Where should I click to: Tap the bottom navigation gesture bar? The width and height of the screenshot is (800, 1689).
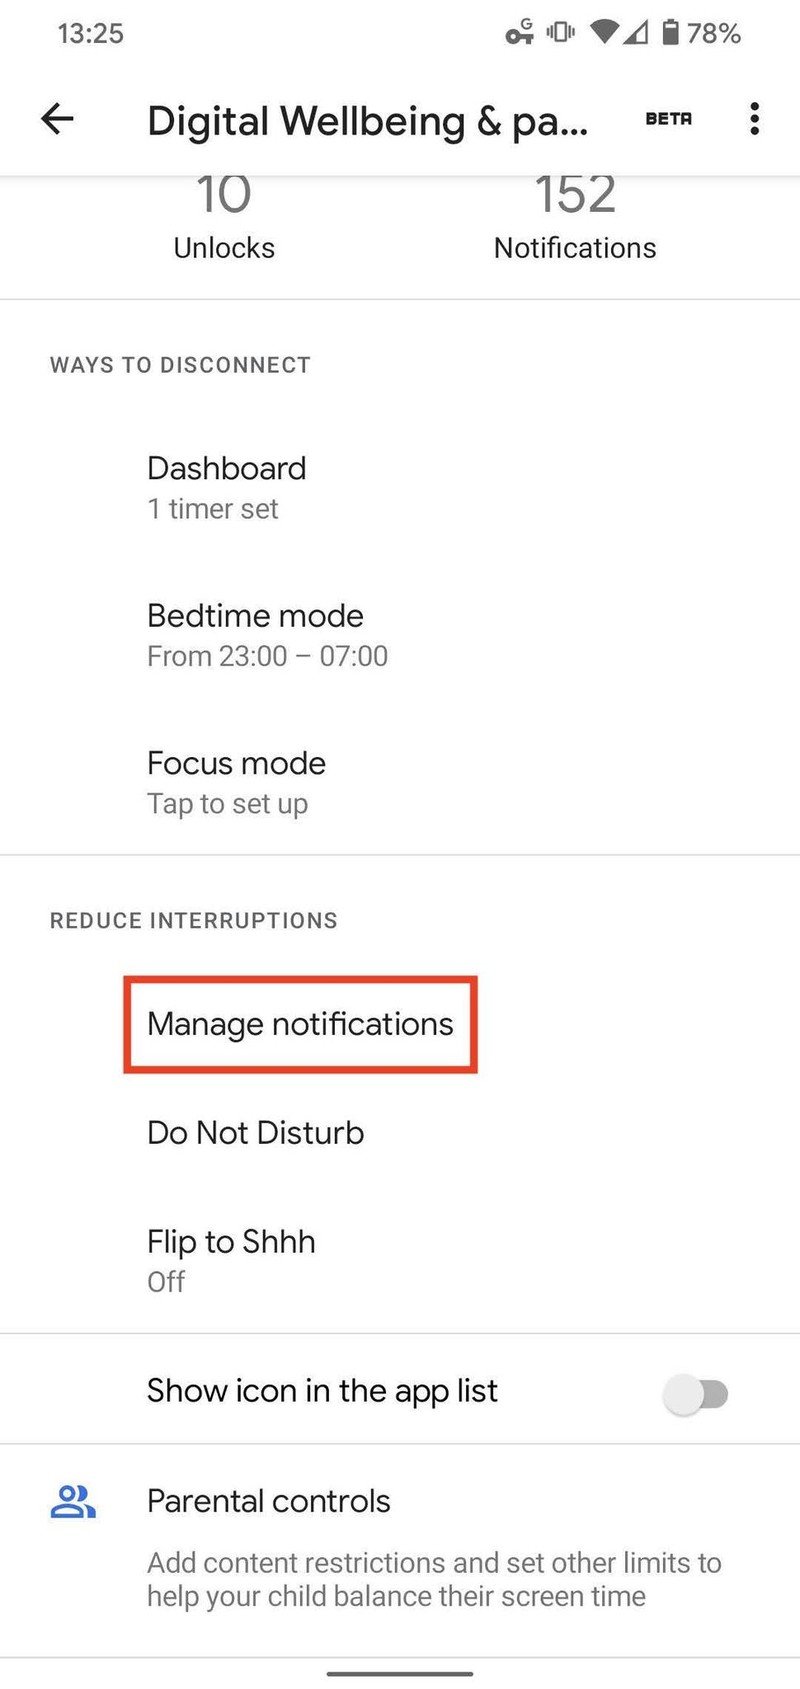[x=400, y=1672]
